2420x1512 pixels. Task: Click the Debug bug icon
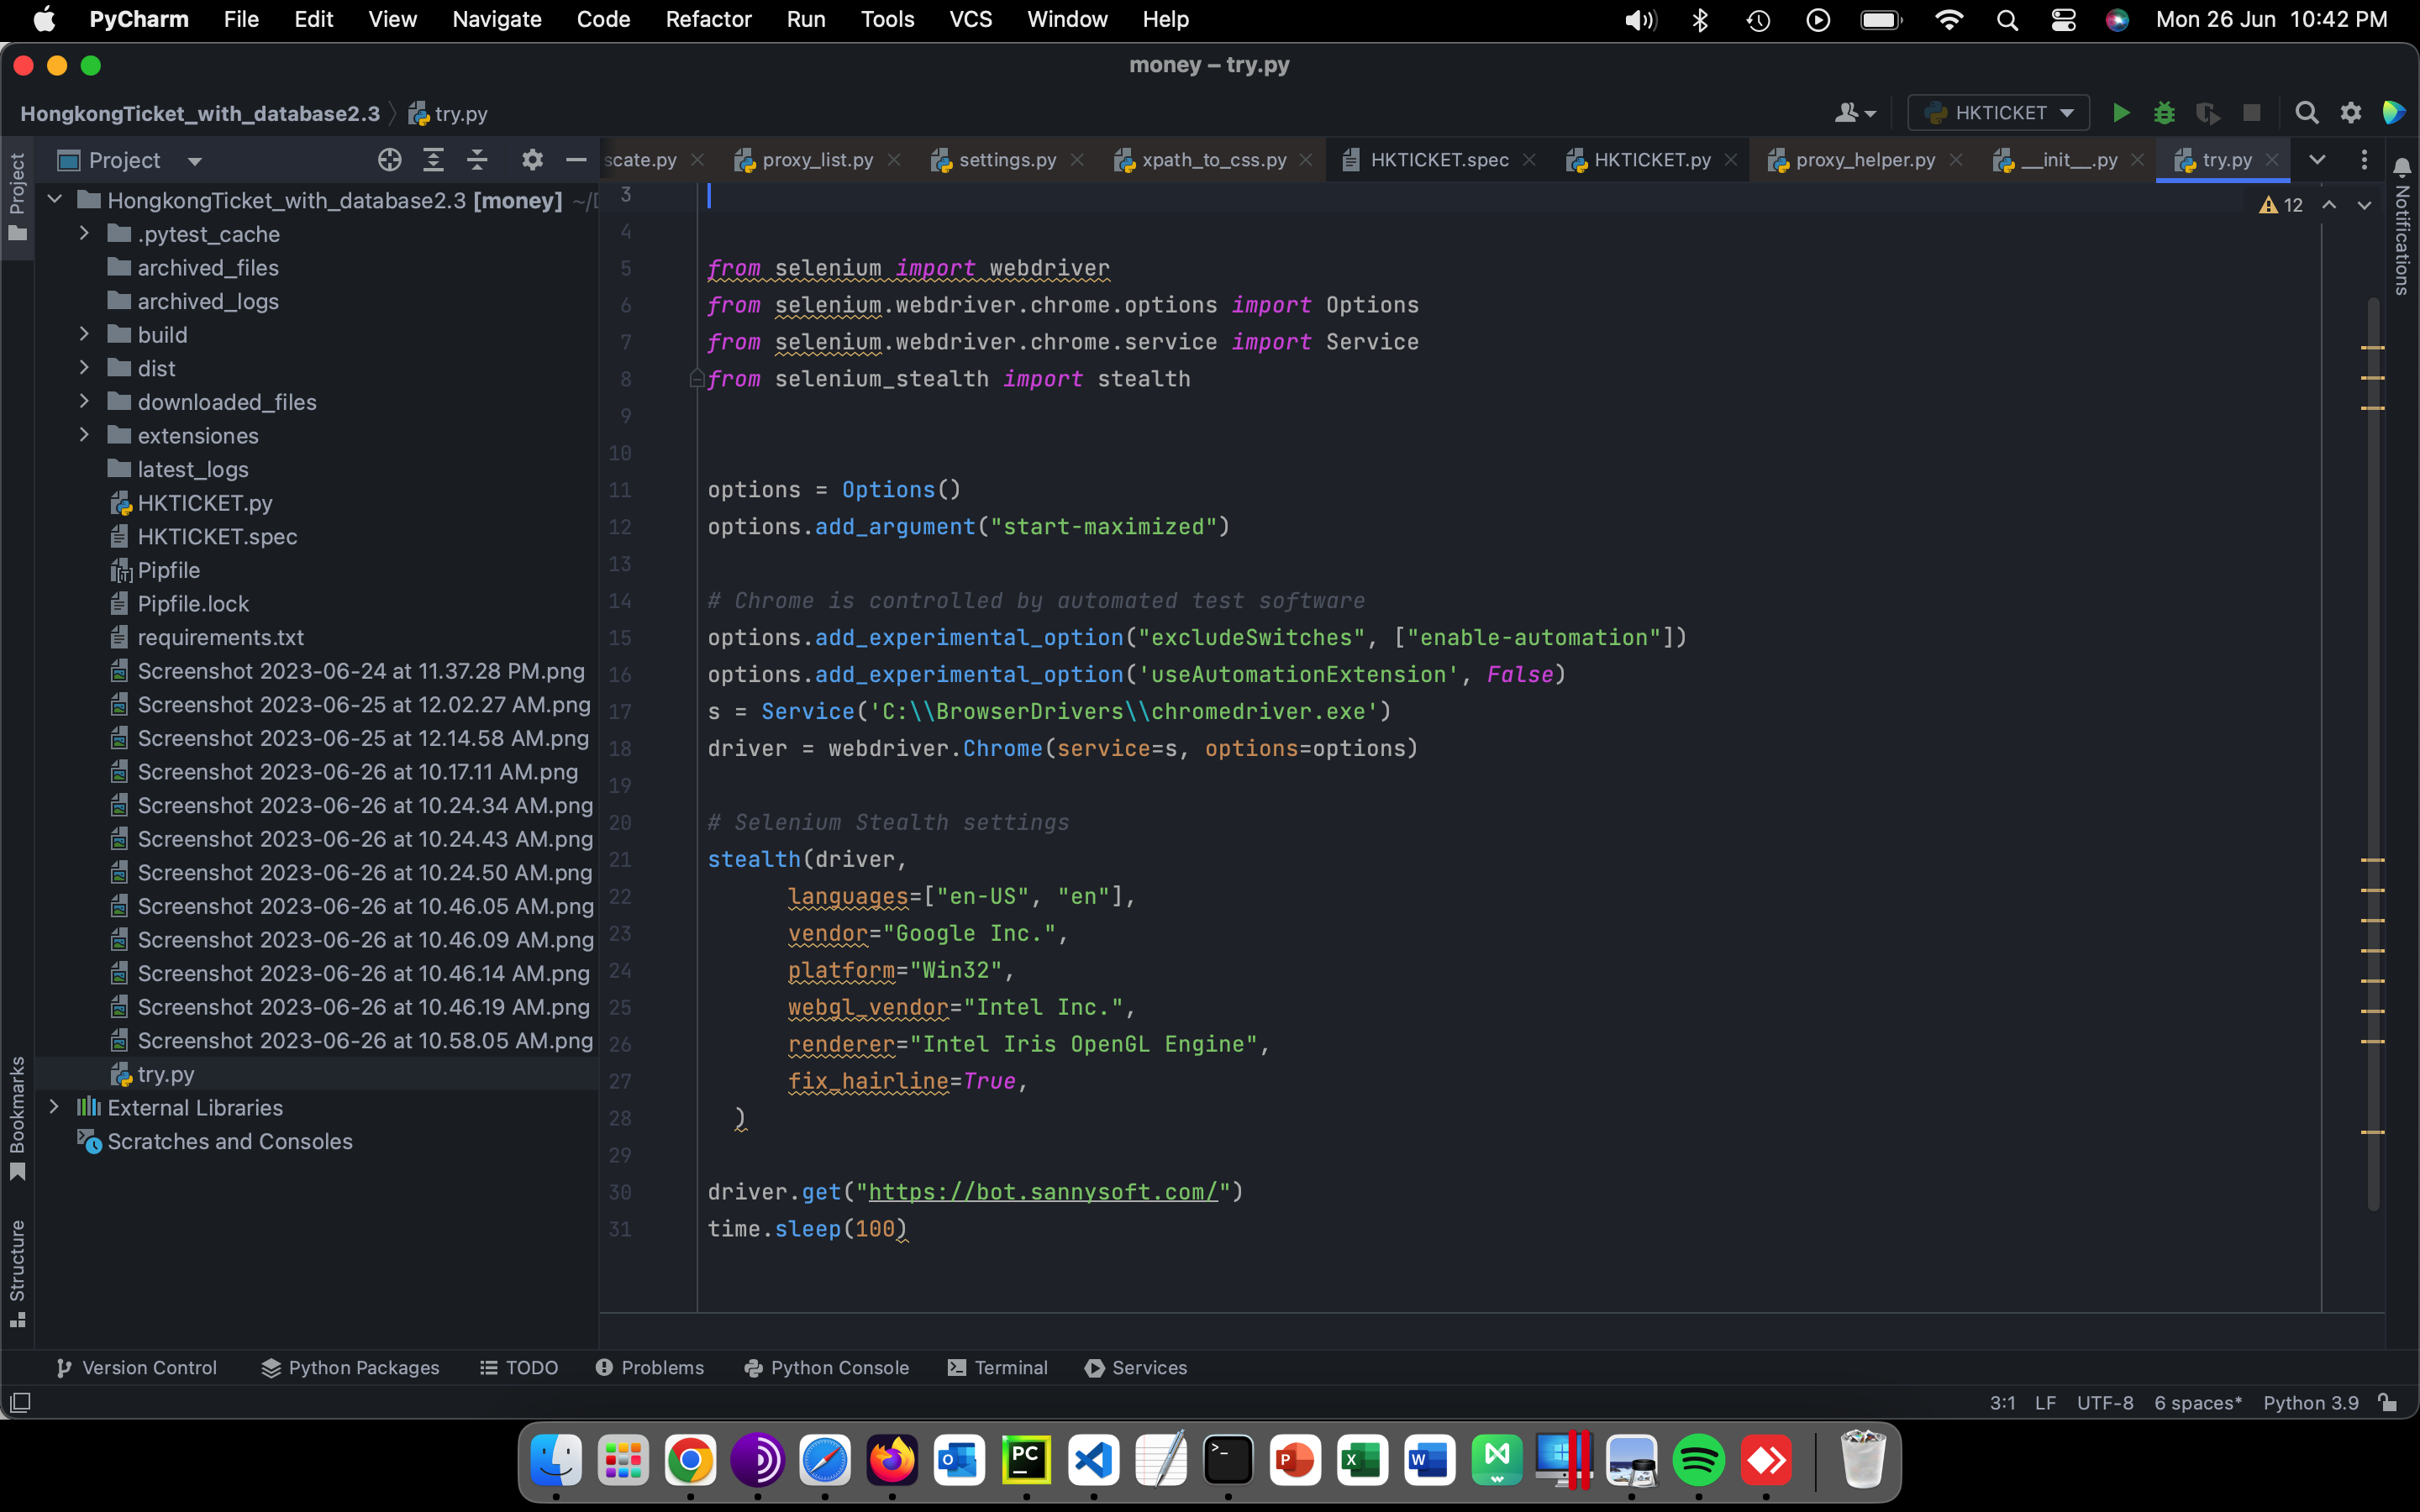pyautogui.click(x=2164, y=113)
